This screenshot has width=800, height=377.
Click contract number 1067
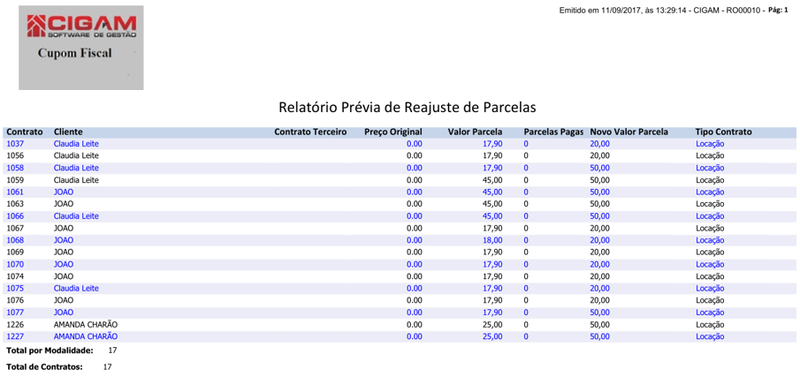point(15,228)
